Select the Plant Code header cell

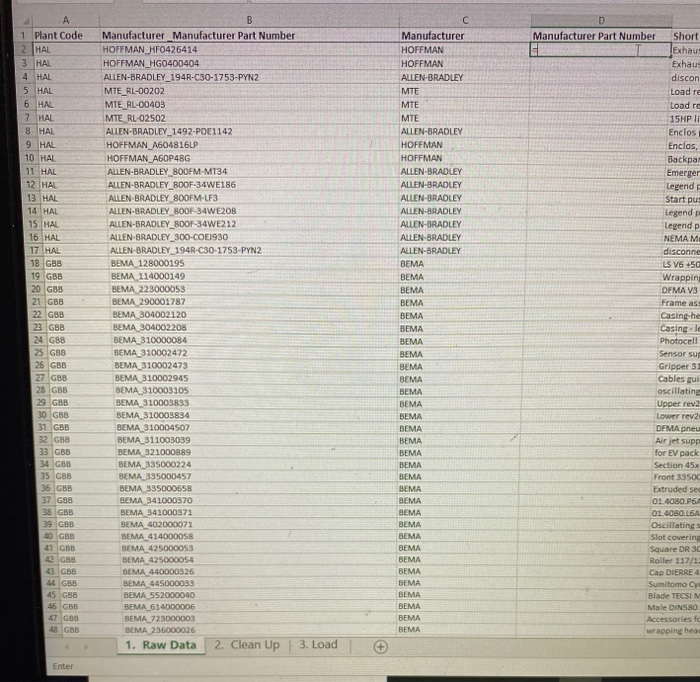(66, 35)
